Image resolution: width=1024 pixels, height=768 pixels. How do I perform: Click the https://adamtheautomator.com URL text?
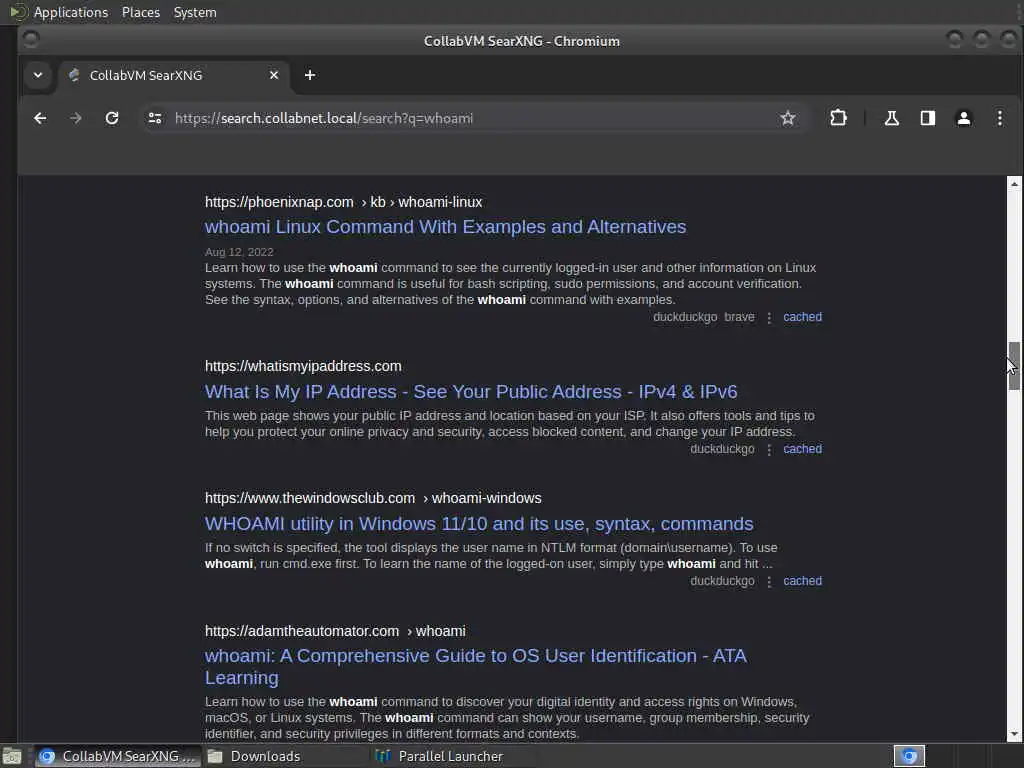tap(302, 632)
